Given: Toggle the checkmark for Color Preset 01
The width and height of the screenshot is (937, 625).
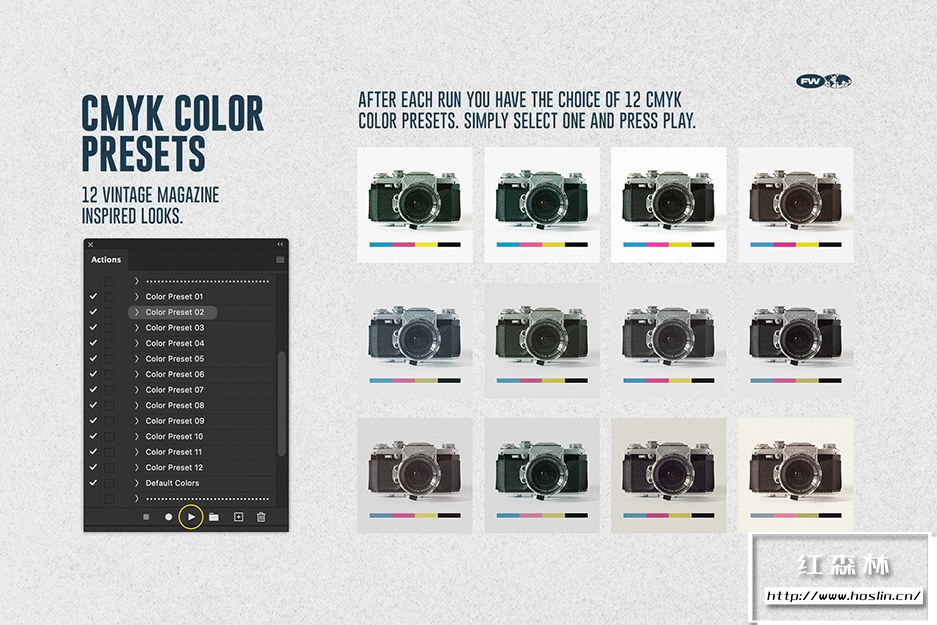Looking at the screenshot, I should coord(93,296).
